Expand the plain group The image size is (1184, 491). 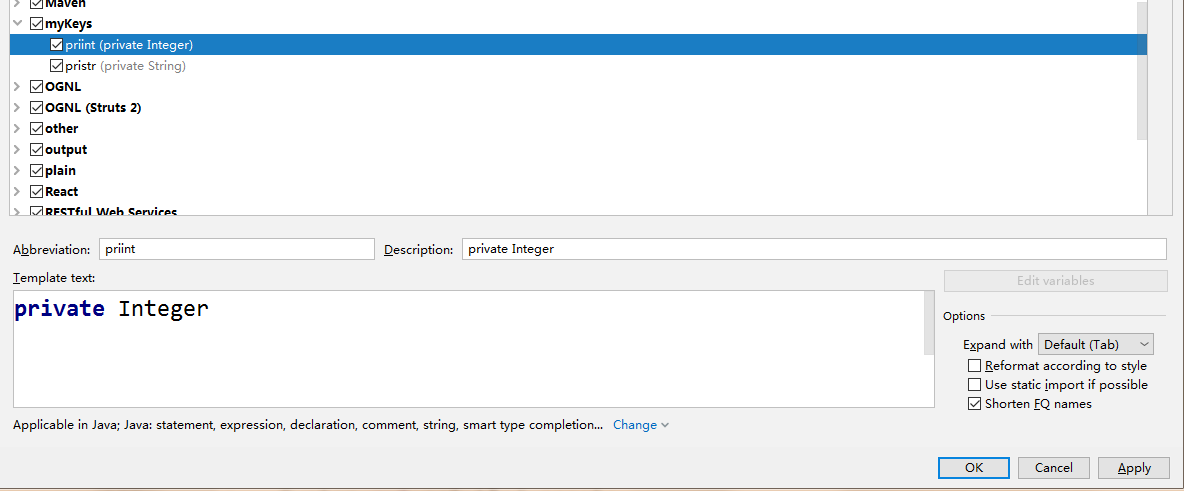[x=17, y=171]
